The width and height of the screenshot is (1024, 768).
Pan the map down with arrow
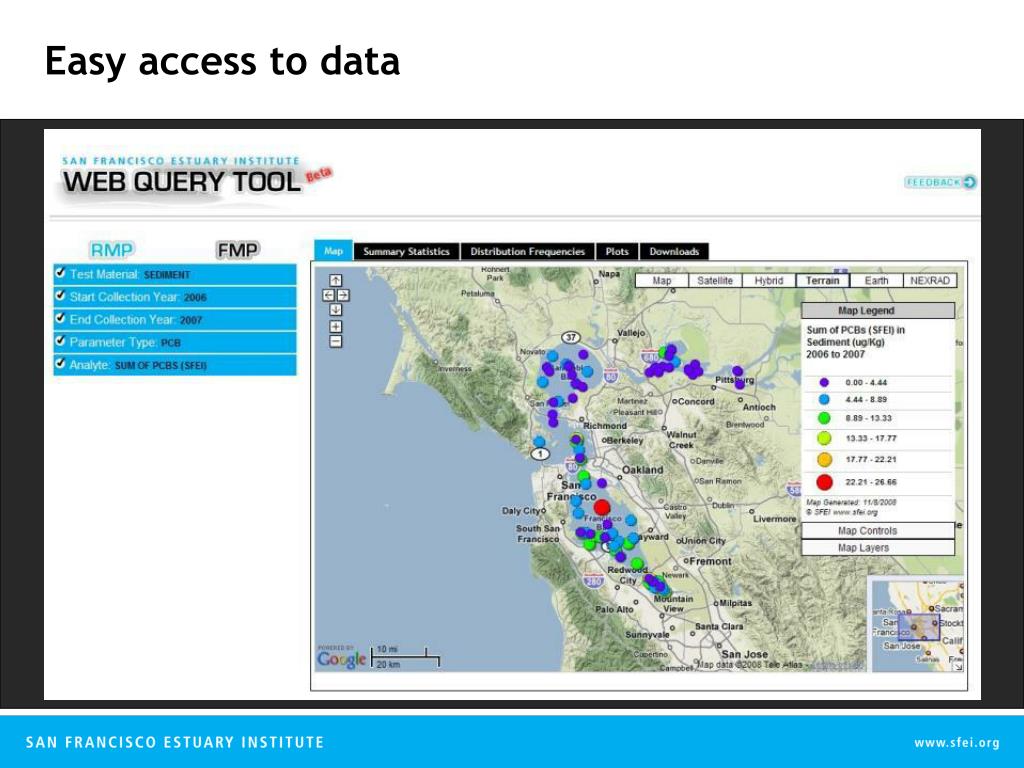click(x=336, y=310)
